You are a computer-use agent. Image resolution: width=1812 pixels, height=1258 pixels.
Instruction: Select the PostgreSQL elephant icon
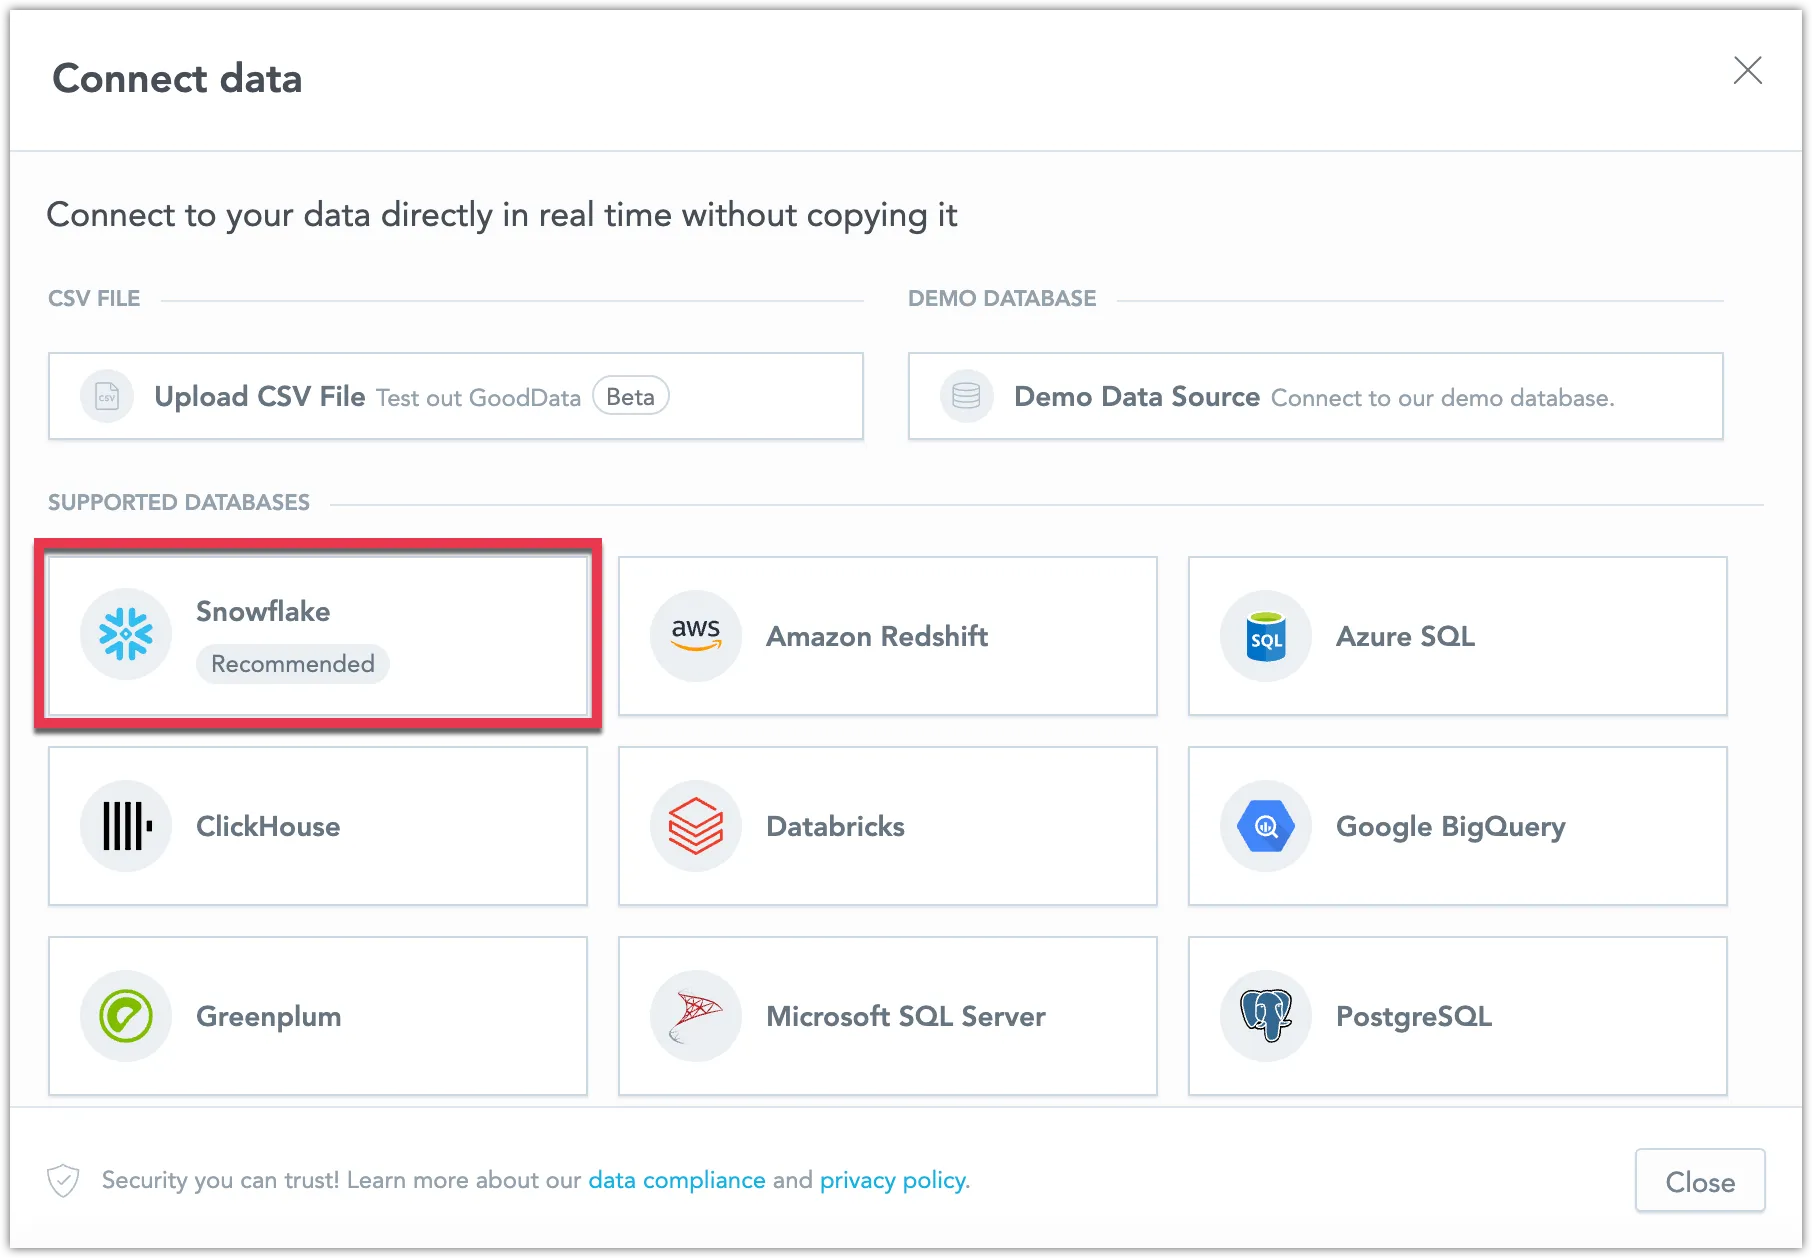pos(1264,1016)
